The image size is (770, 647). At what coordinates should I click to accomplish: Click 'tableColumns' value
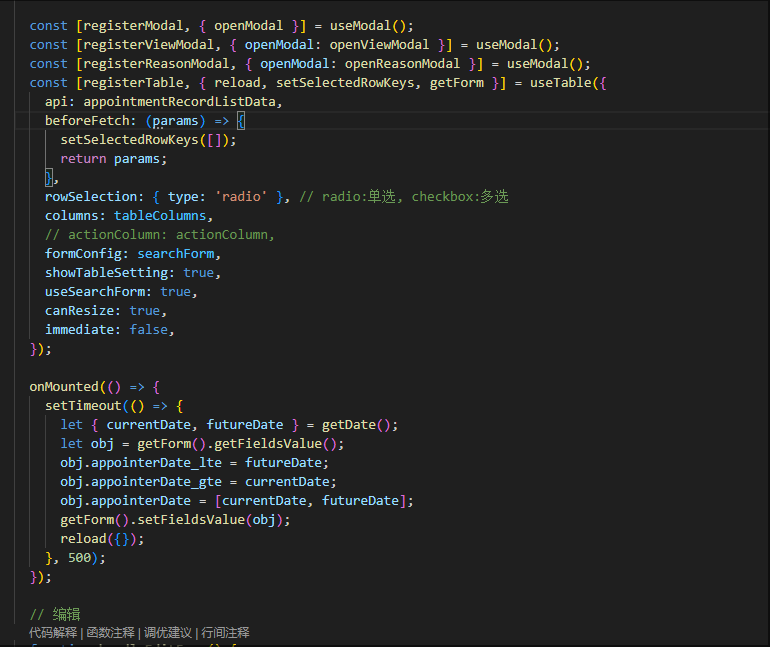160,216
